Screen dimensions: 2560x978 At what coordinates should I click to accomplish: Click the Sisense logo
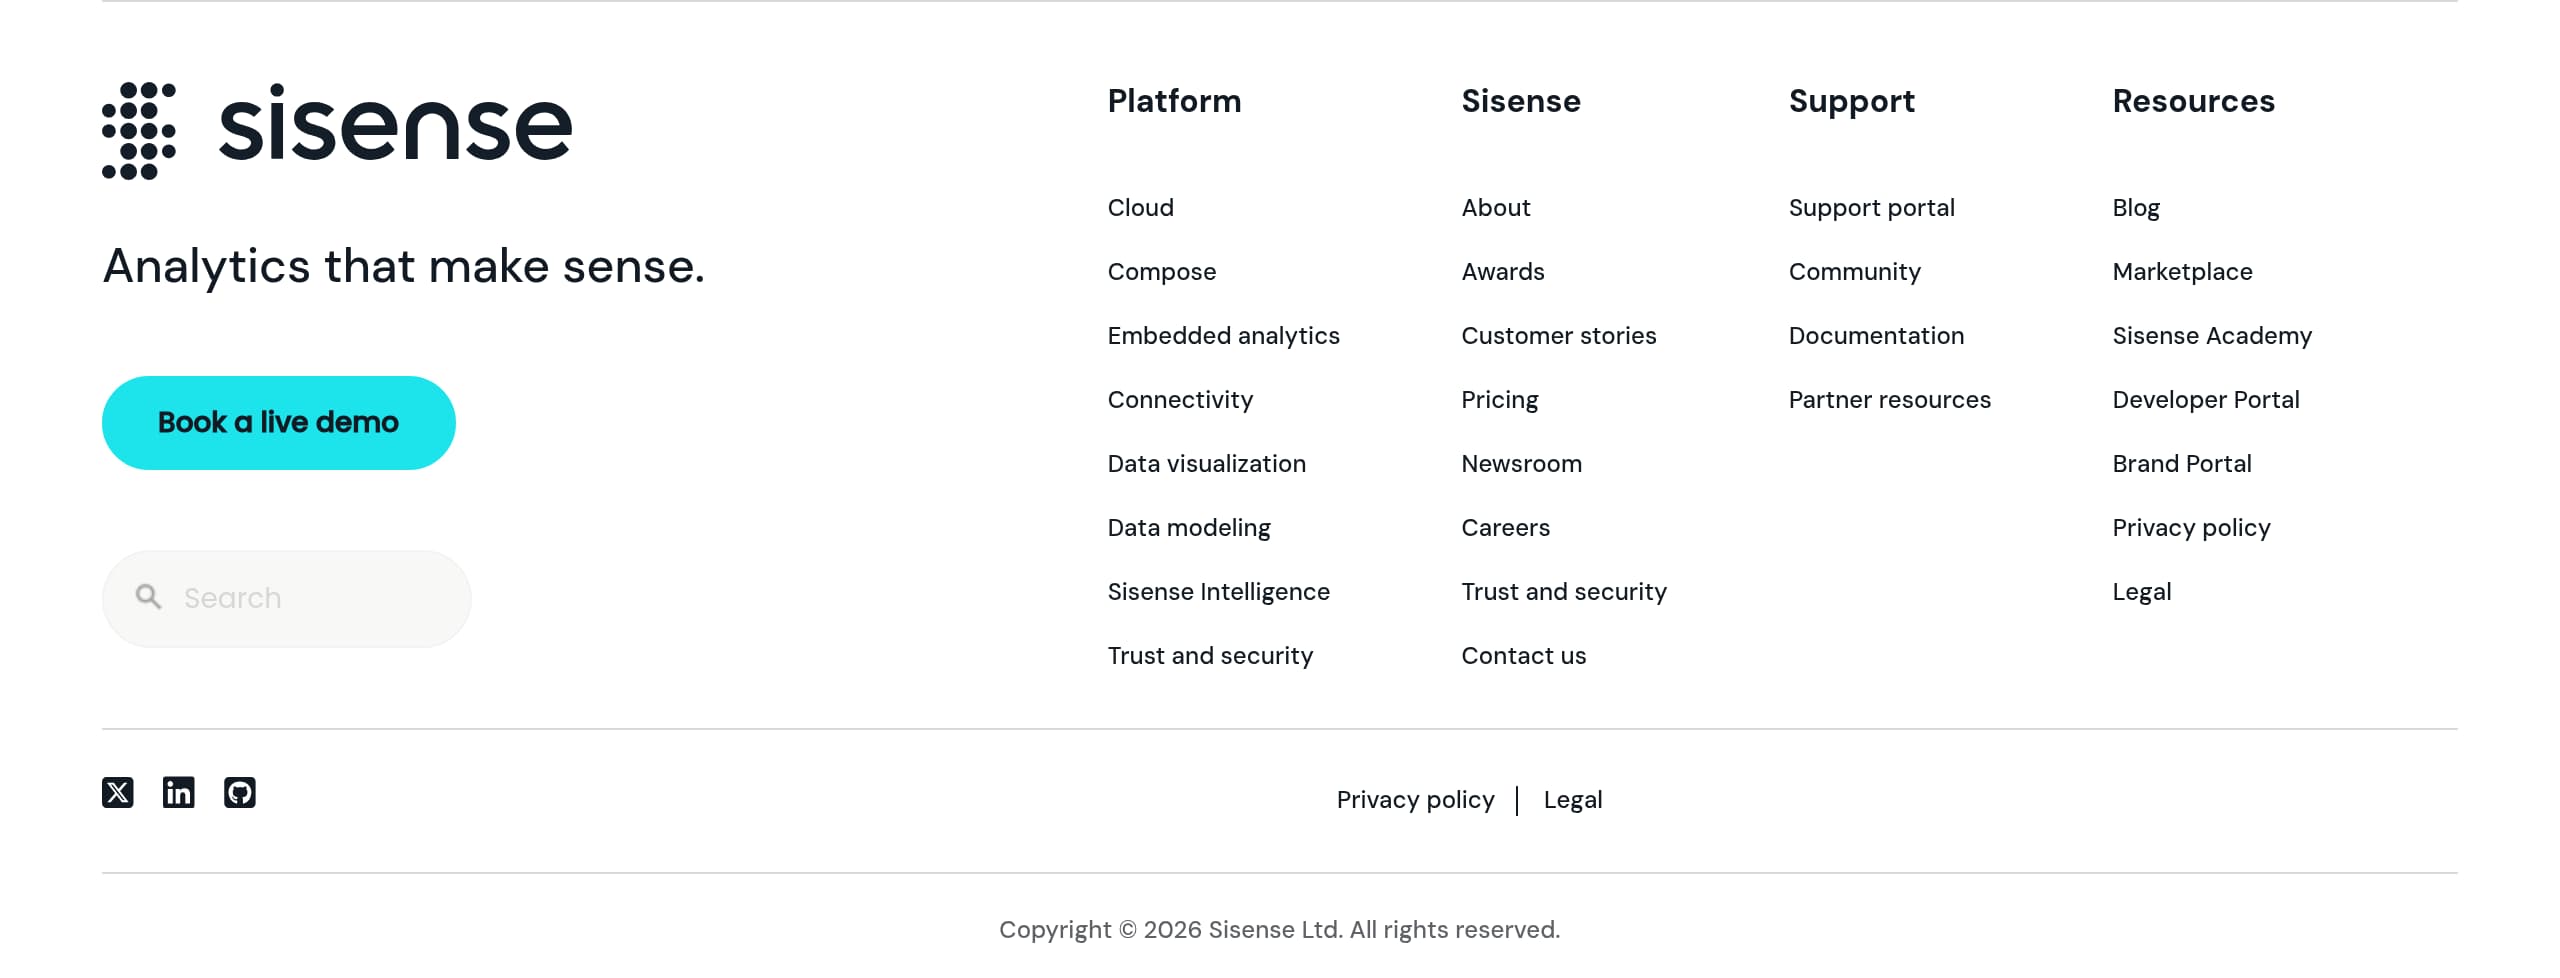tap(336, 126)
